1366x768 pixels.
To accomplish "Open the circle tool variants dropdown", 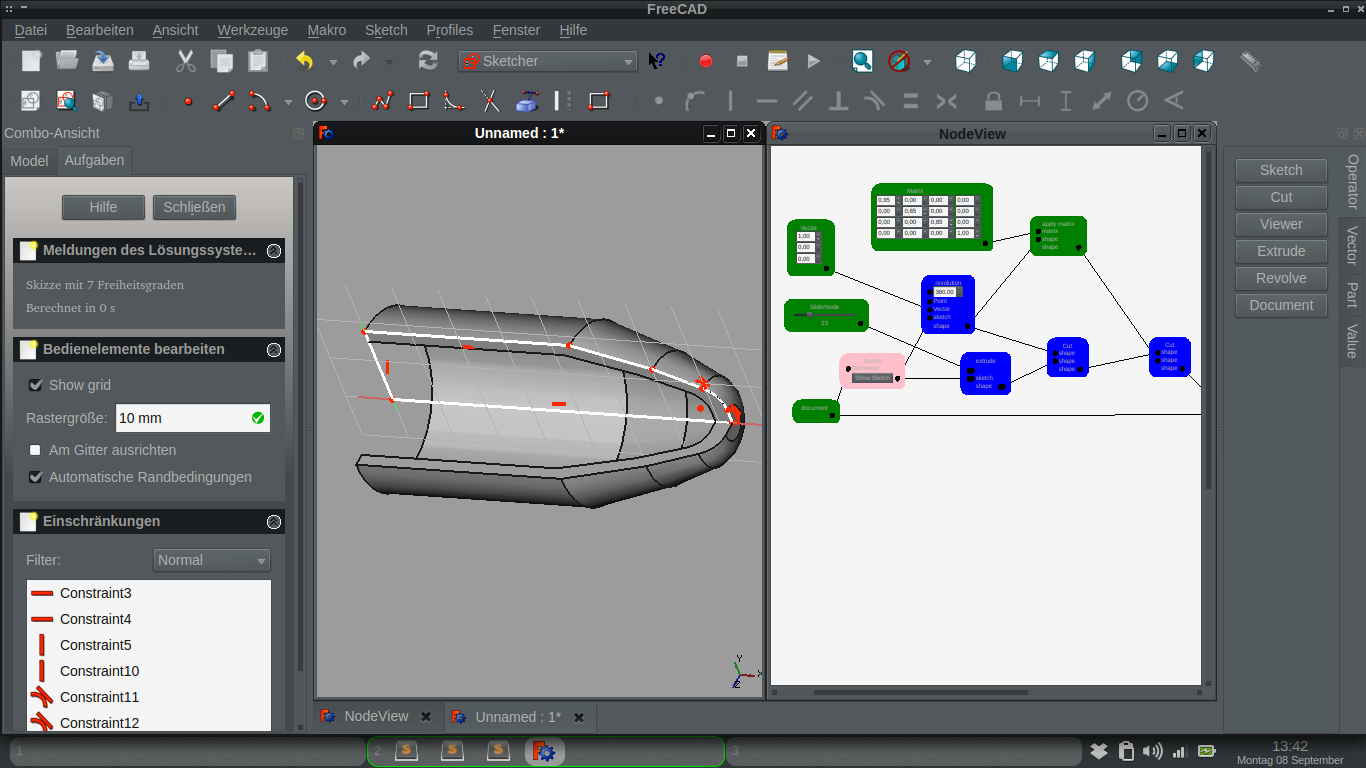I will [344, 102].
